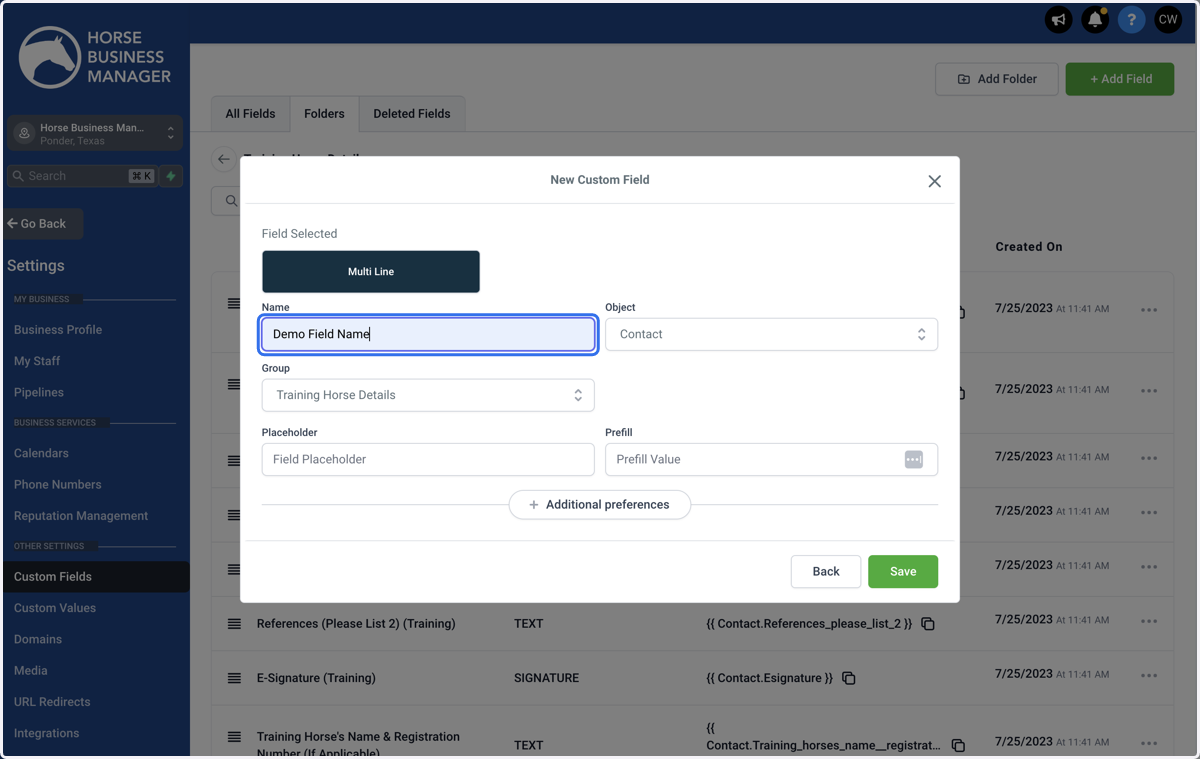Close the New Custom Field dialog
The width and height of the screenshot is (1200, 759).
[x=934, y=181]
